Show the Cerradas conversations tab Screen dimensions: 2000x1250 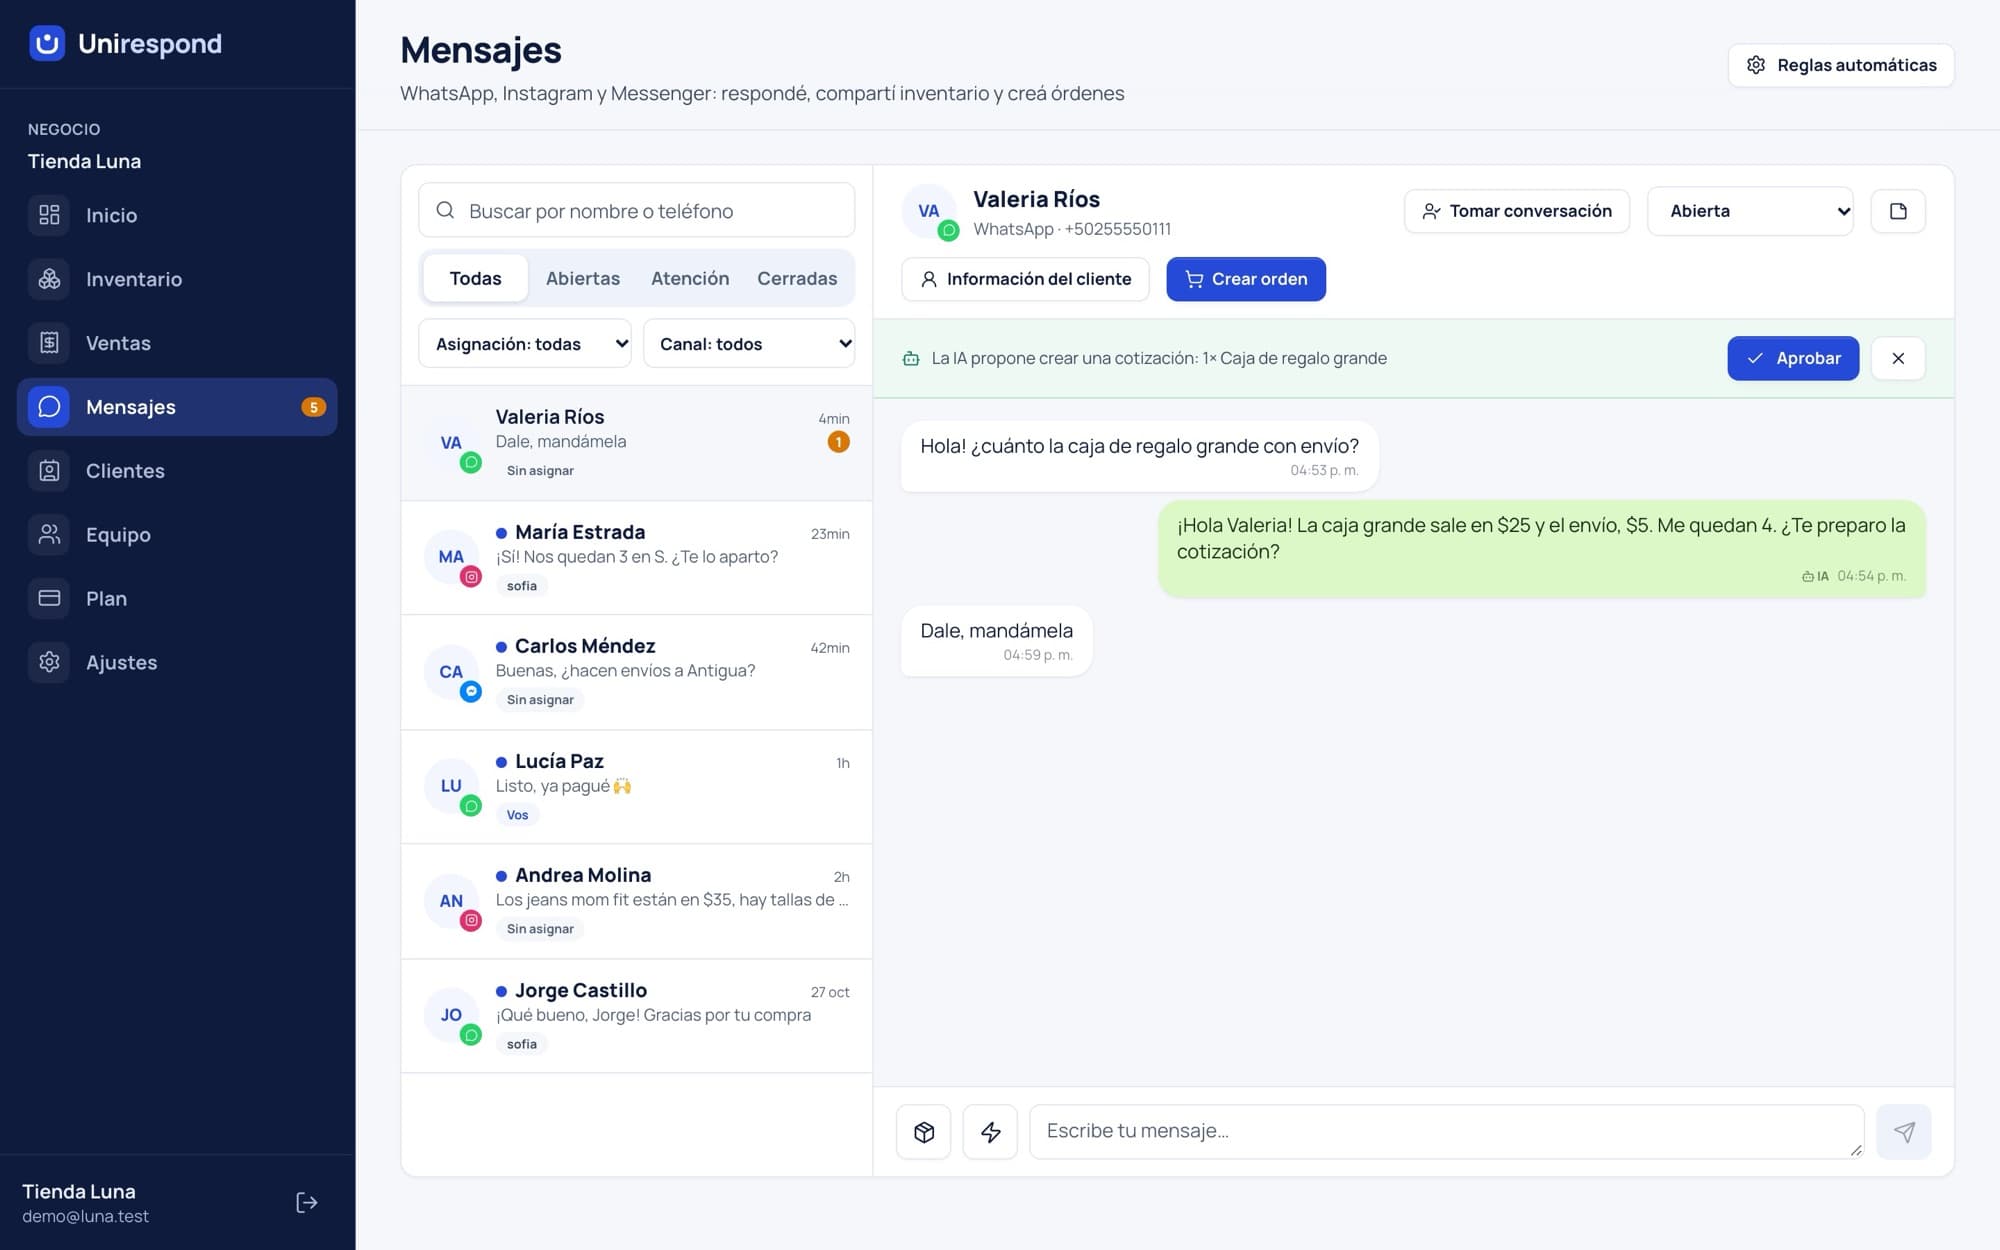(797, 278)
